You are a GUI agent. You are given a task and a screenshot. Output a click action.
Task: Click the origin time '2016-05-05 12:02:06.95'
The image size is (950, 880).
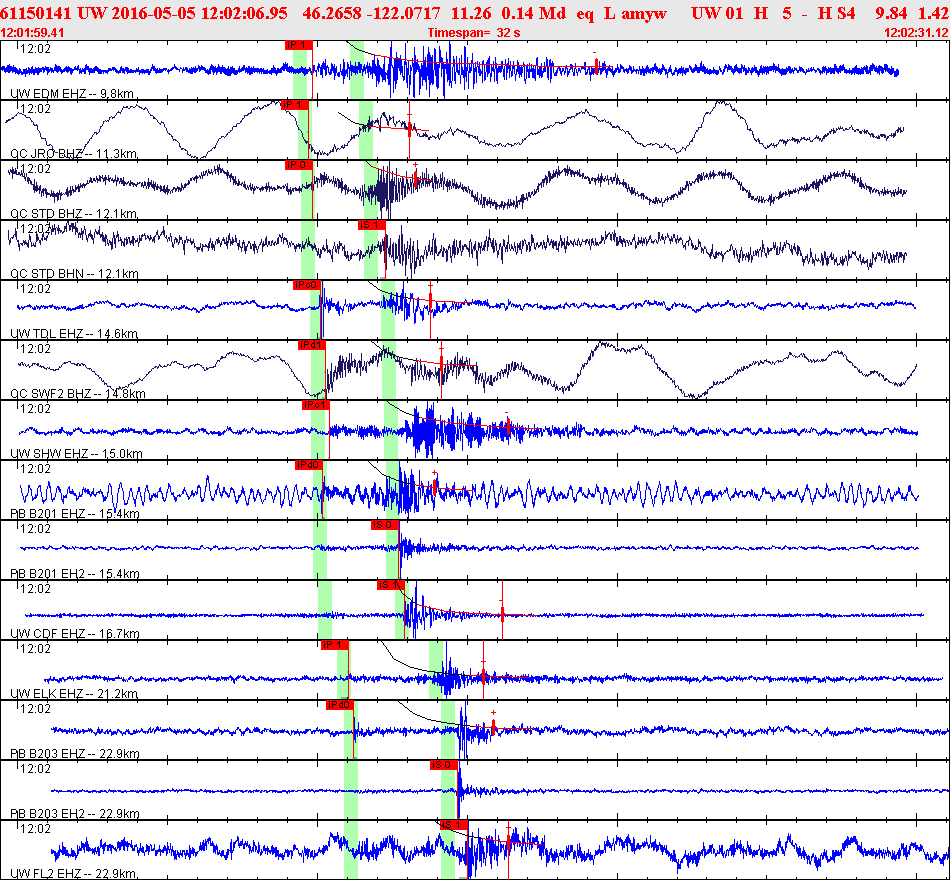[199, 13]
